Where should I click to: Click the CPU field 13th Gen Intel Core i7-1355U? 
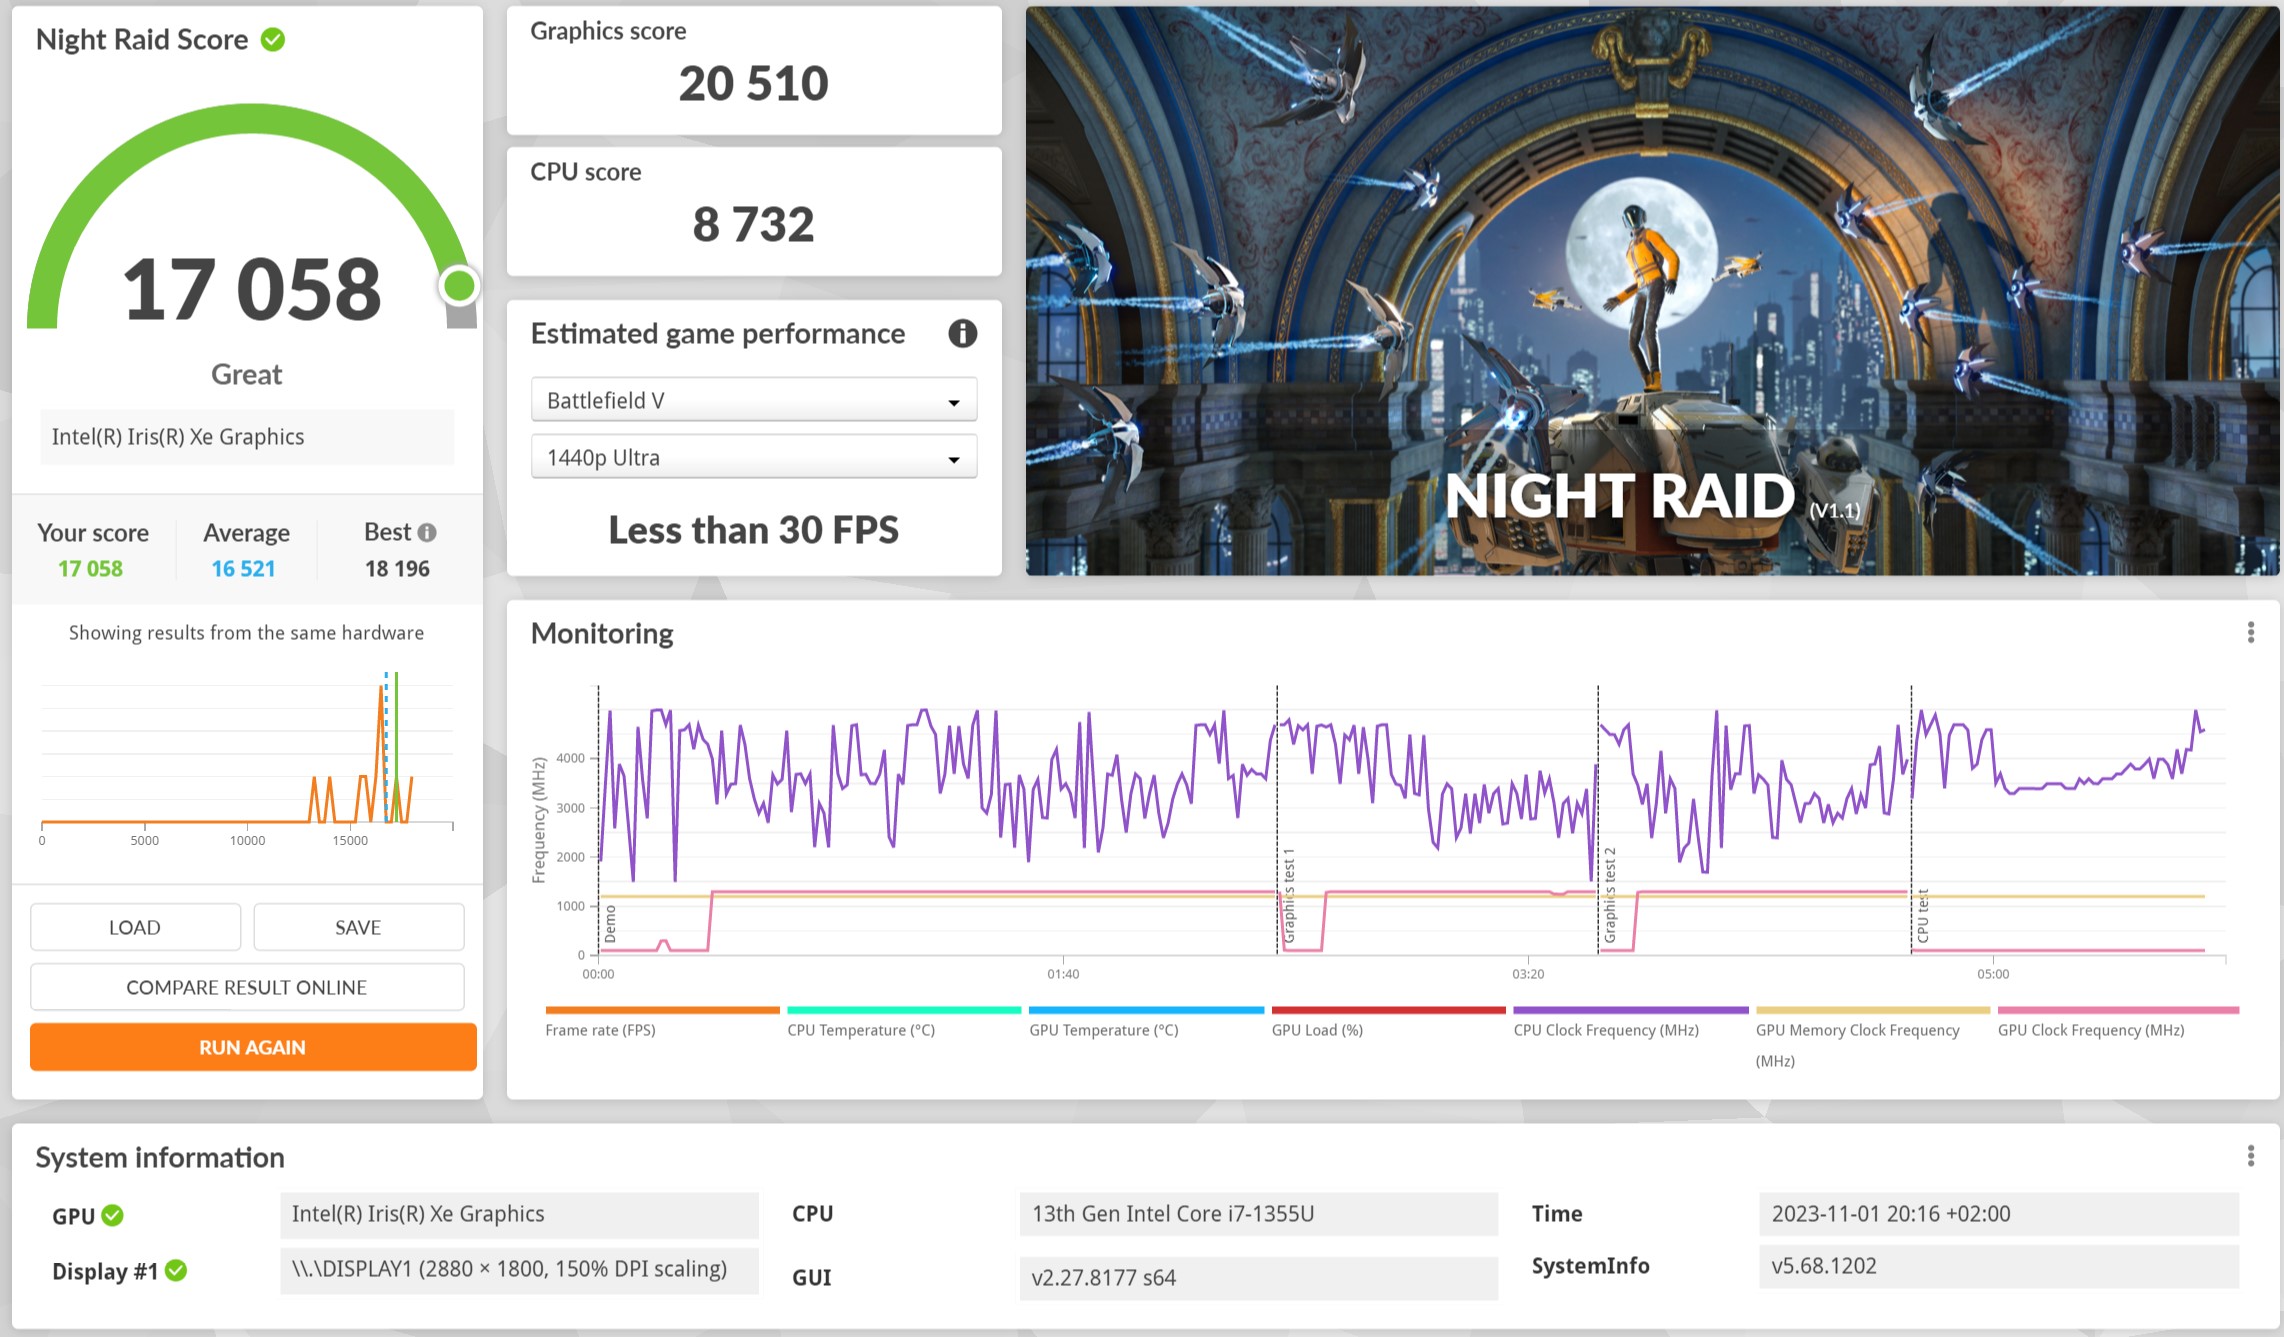(x=1259, y=1214)
